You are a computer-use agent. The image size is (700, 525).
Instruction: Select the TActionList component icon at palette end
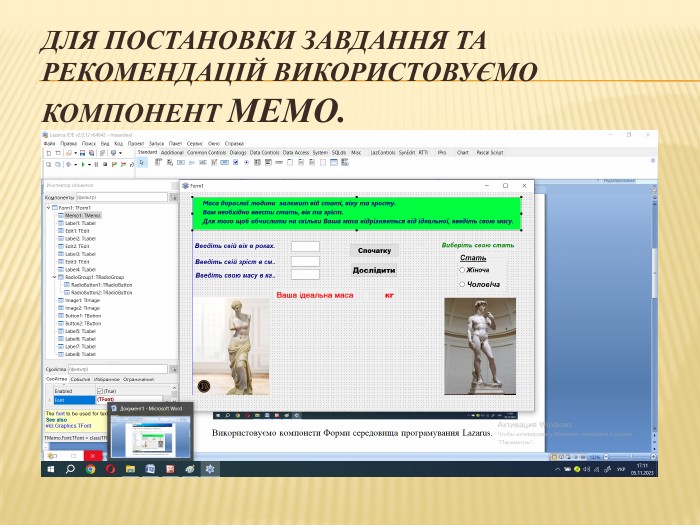tap(345, 162)
